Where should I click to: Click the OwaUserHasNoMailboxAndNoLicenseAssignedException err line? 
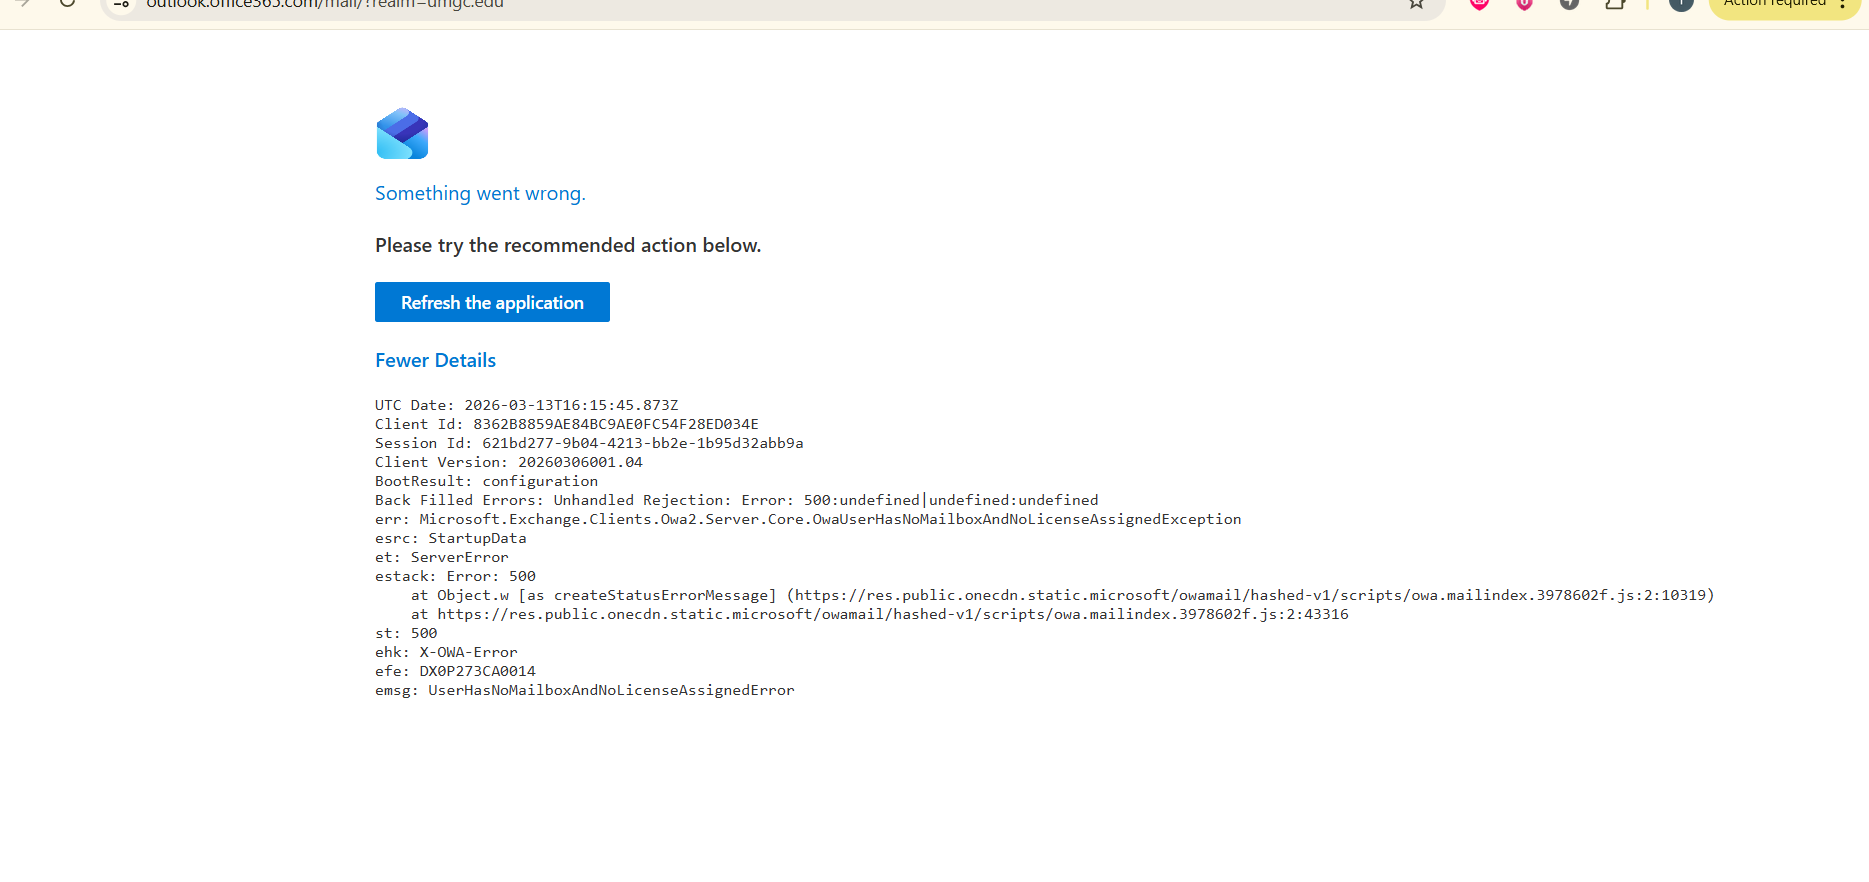pyautogui.click(x=807, y=519)
